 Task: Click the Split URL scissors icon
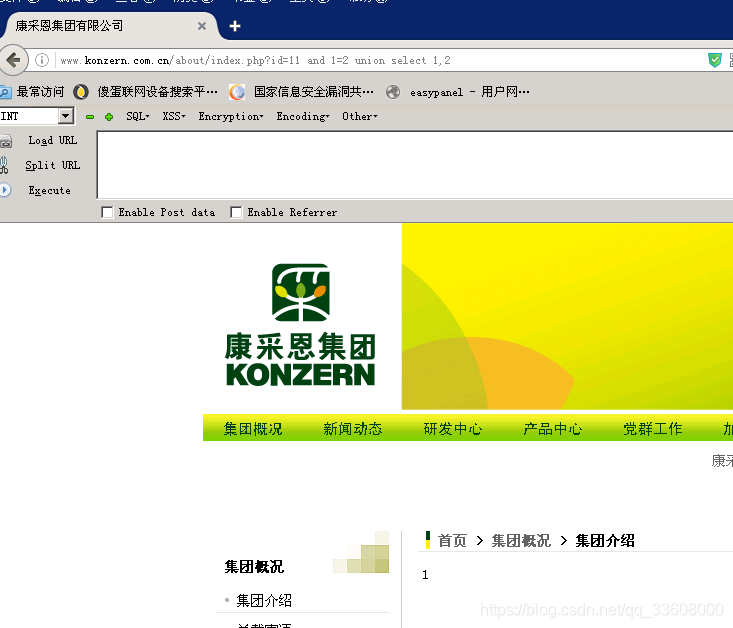(x=4, y=165)
